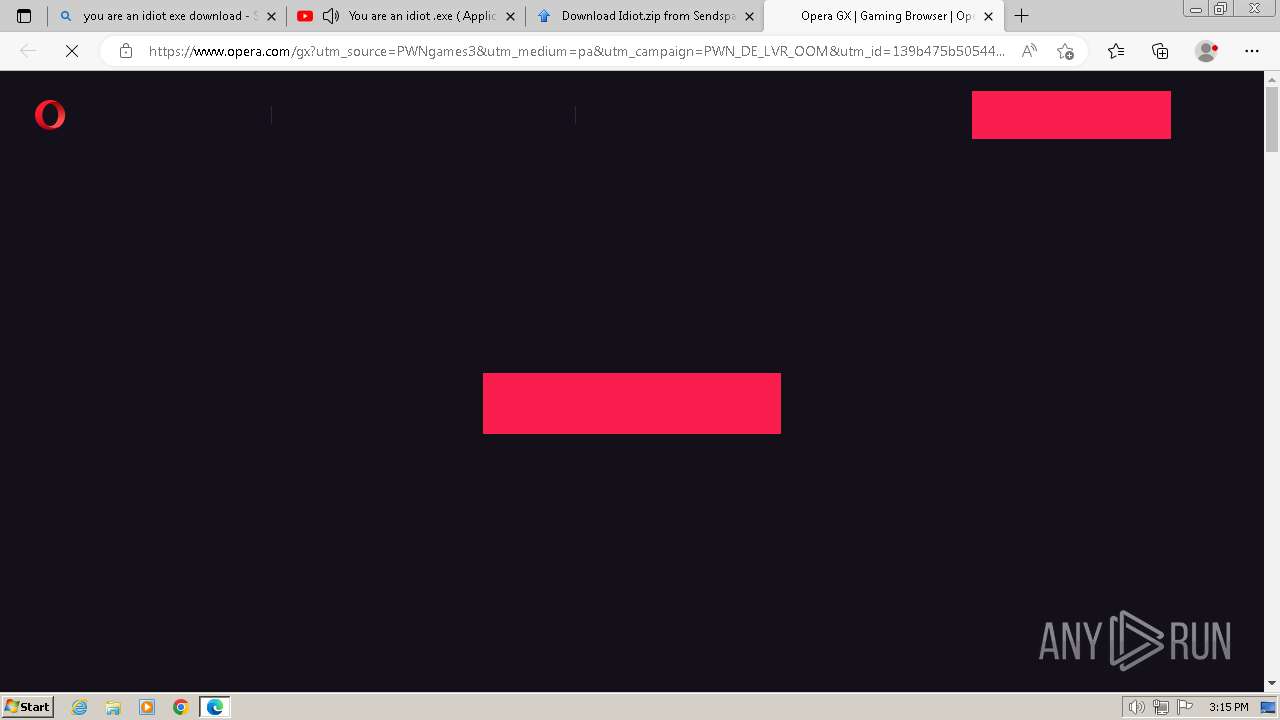Open Collections panel
Viewport: 1280px width, 720px height.
[1160, 51]
